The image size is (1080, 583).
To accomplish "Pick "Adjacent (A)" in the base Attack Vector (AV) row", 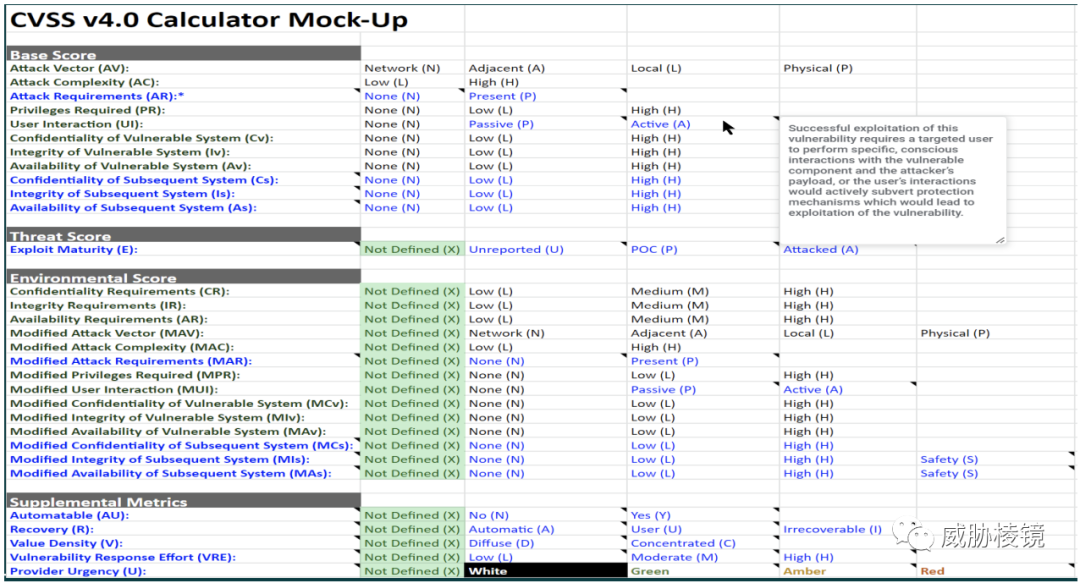I will (x=507, y=68).
